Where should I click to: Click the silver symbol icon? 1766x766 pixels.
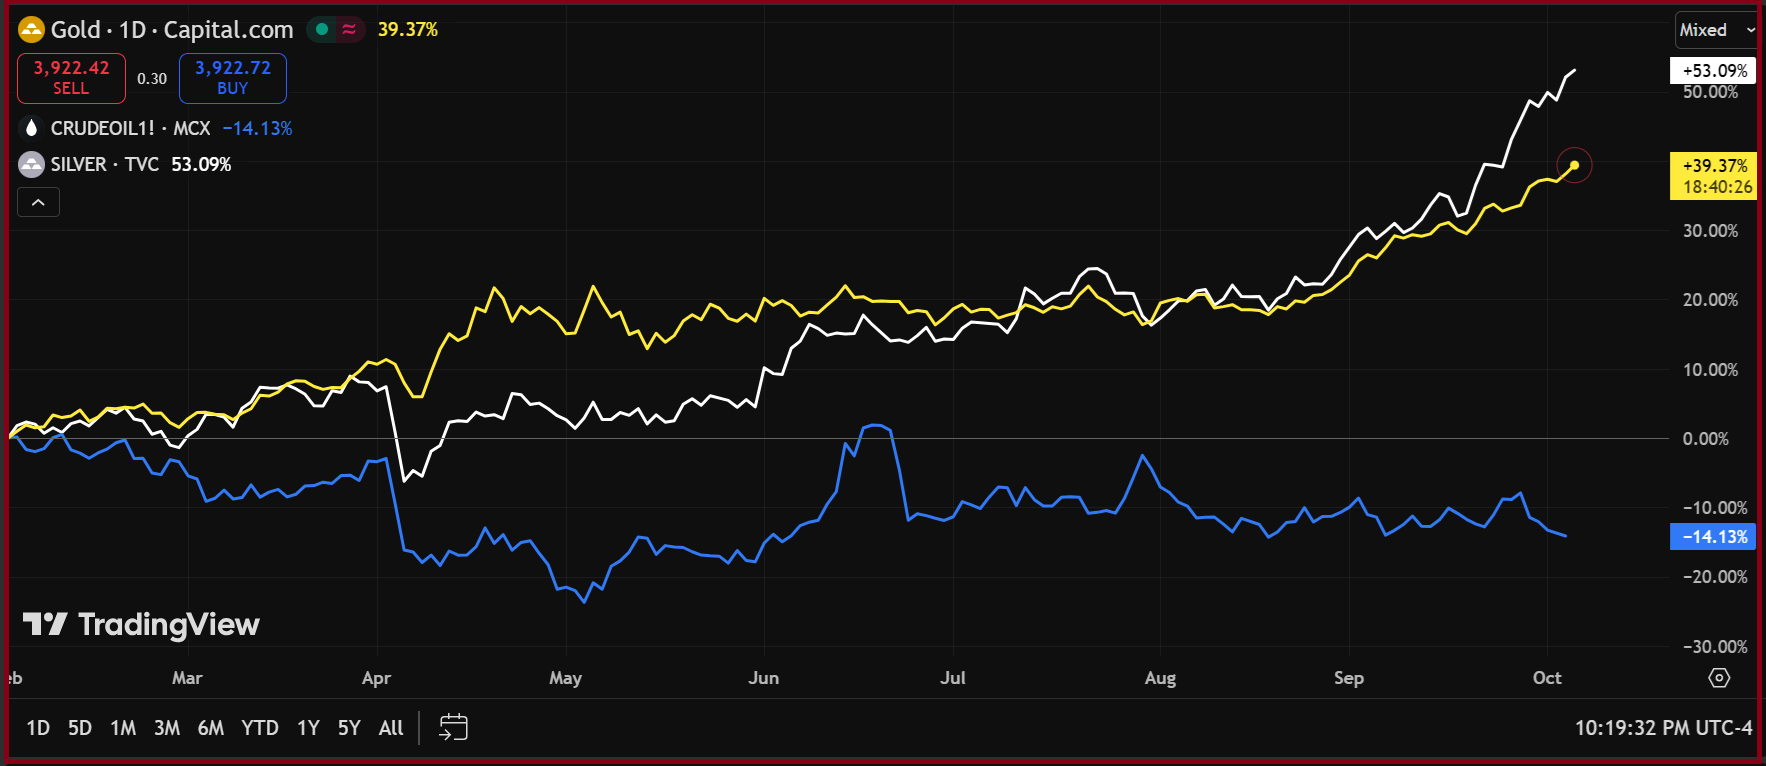pos(32,164)
